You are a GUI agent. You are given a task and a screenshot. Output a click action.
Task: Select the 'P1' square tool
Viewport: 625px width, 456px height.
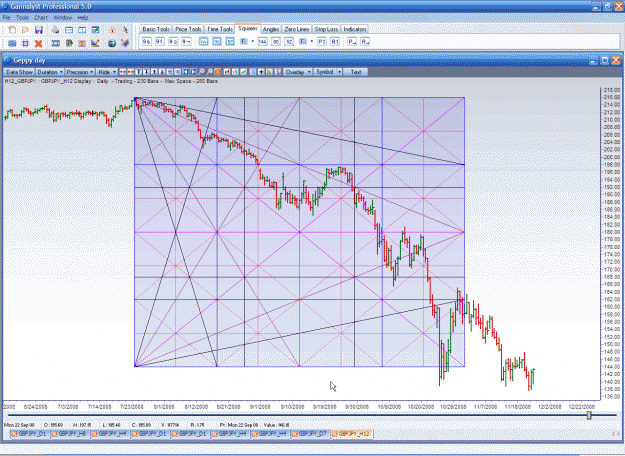pos(322,41)
